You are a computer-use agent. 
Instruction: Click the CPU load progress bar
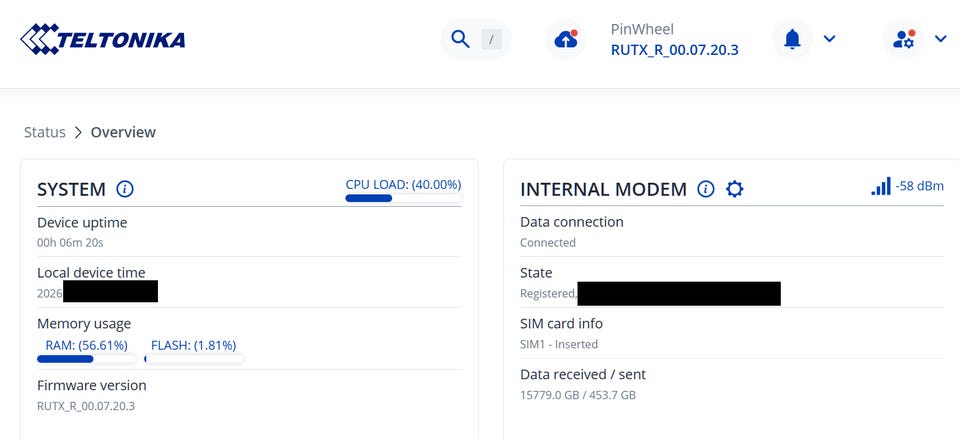403,198
